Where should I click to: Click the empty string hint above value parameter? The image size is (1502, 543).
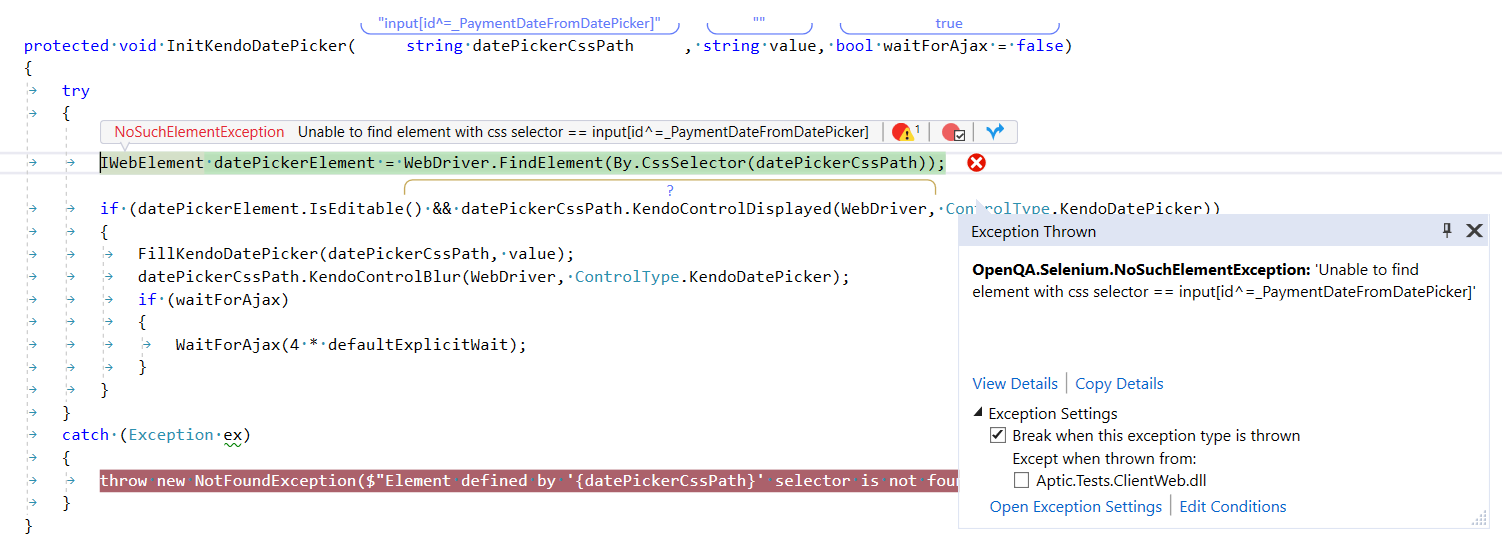pyautogui.click(x=759, y=23)
